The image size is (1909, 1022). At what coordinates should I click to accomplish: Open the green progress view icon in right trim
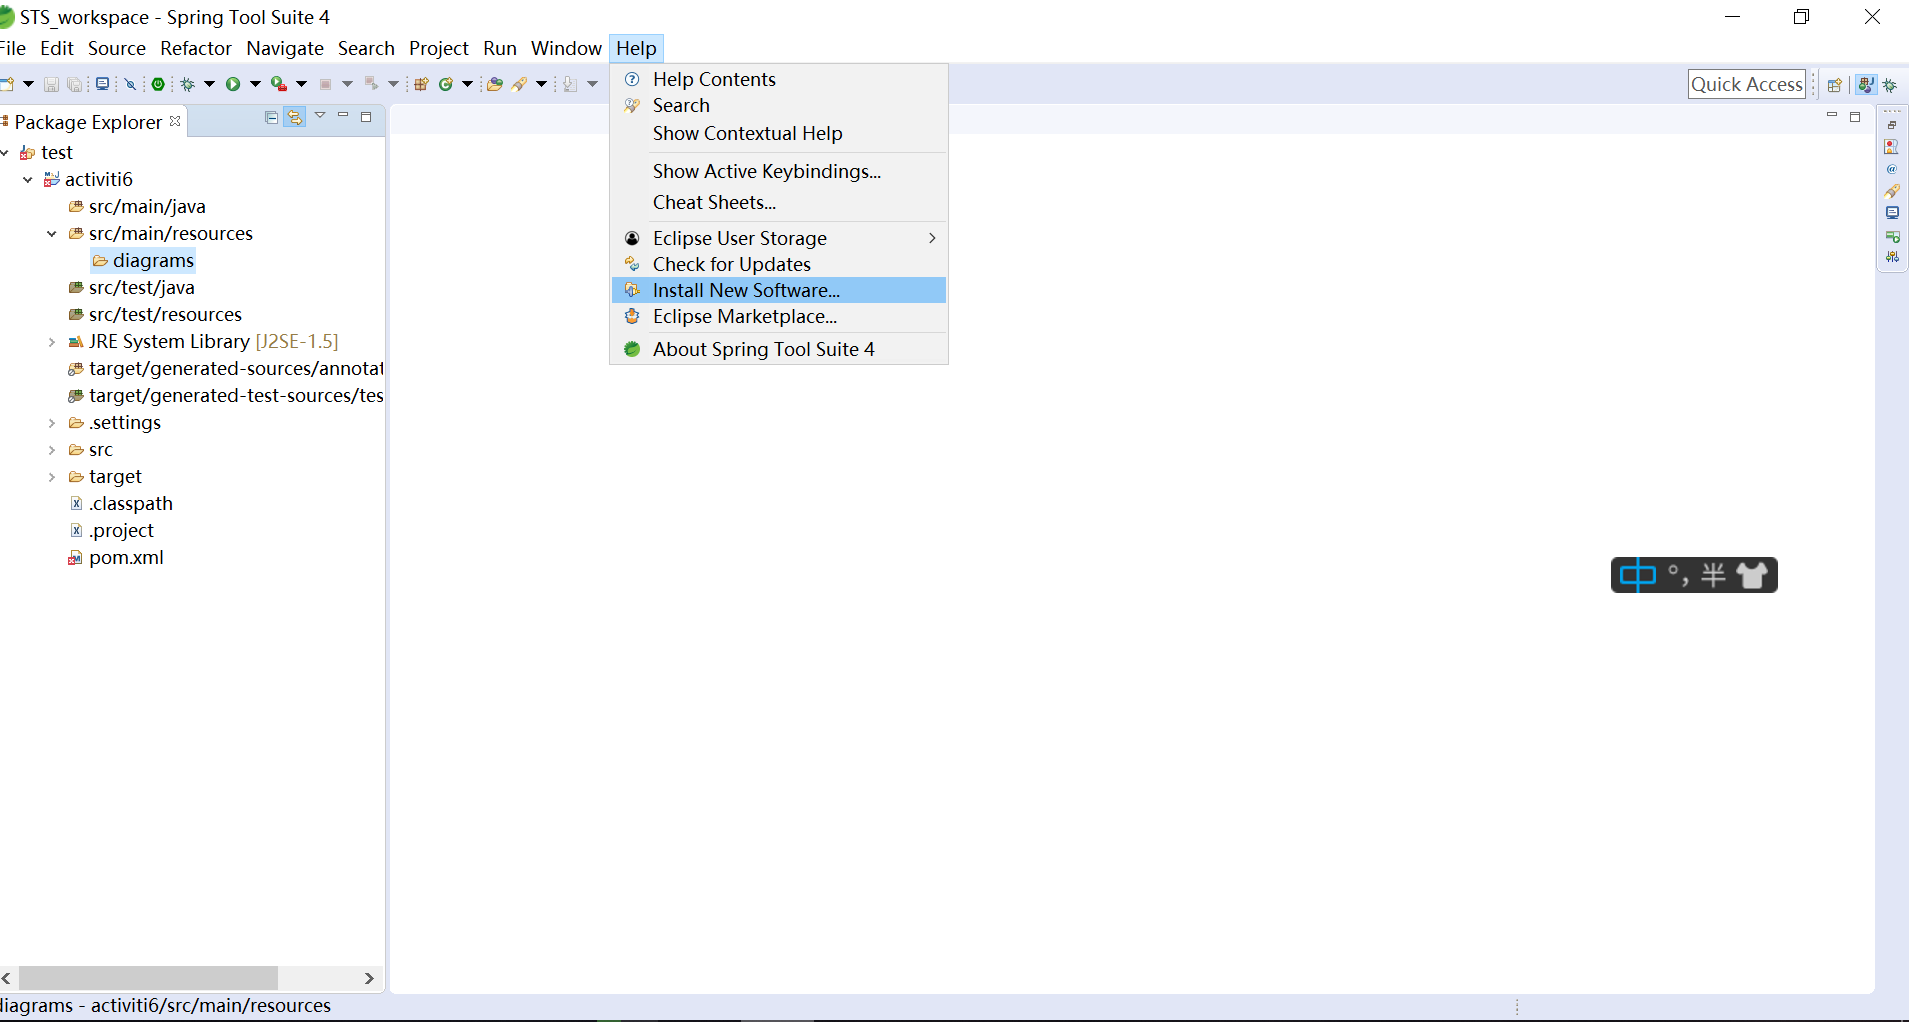pos(1892,236)
